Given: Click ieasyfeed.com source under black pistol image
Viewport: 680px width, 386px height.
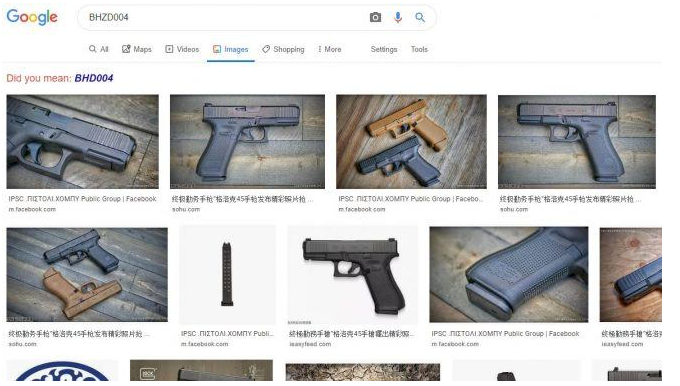Looking at the screenshot, I should click(310, 344).
